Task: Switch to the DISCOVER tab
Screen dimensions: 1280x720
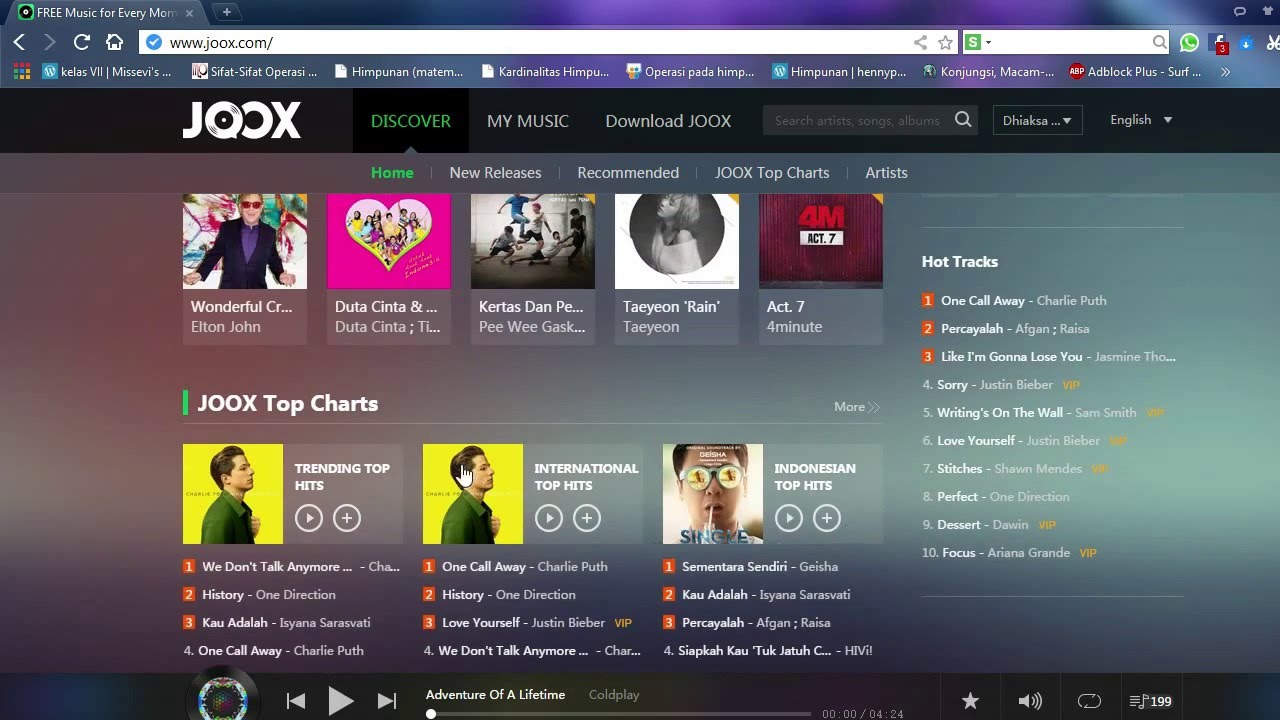Action: [411, 120]
